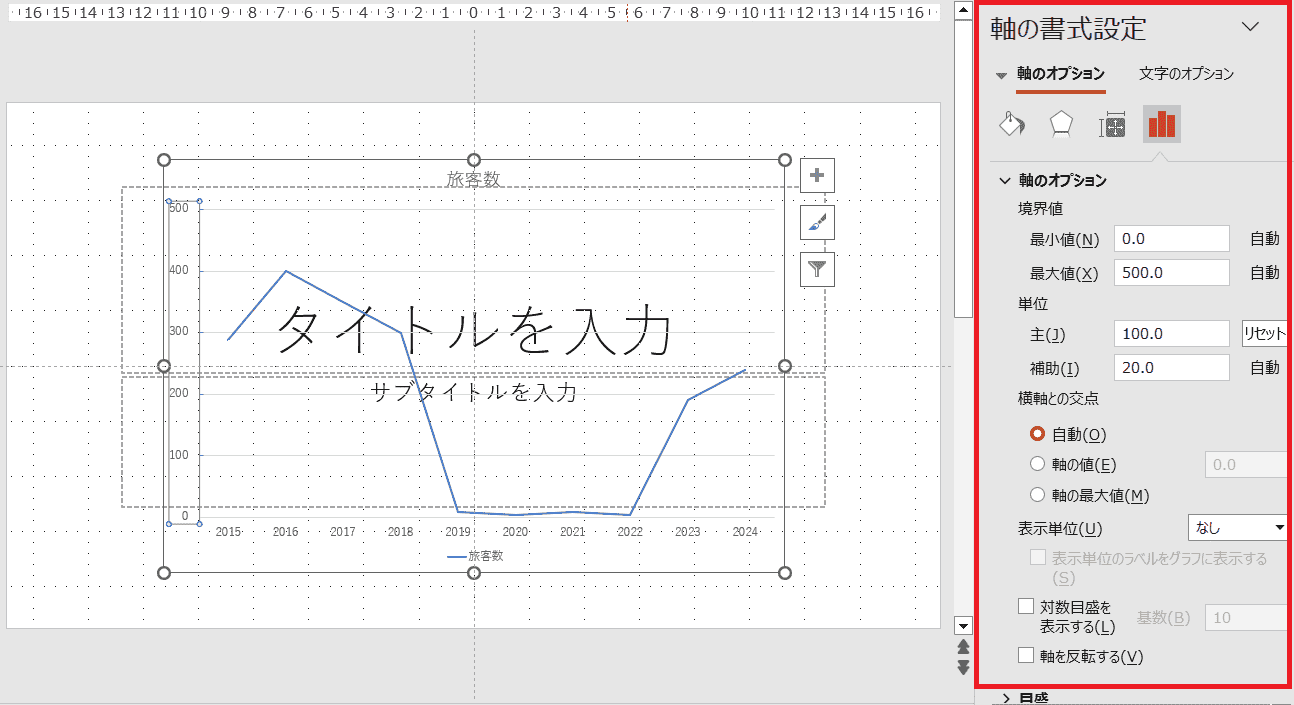Click the 最小値 input field showing 0.0
Screen dimensions: 1294x705
point(1171,239)
